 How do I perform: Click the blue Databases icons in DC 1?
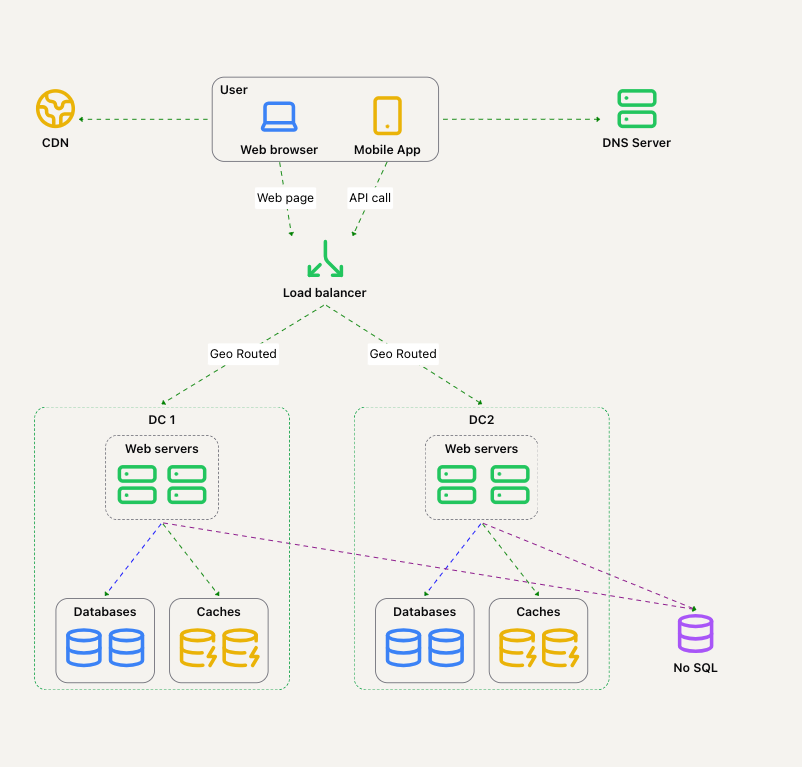(x=105, y=648)
